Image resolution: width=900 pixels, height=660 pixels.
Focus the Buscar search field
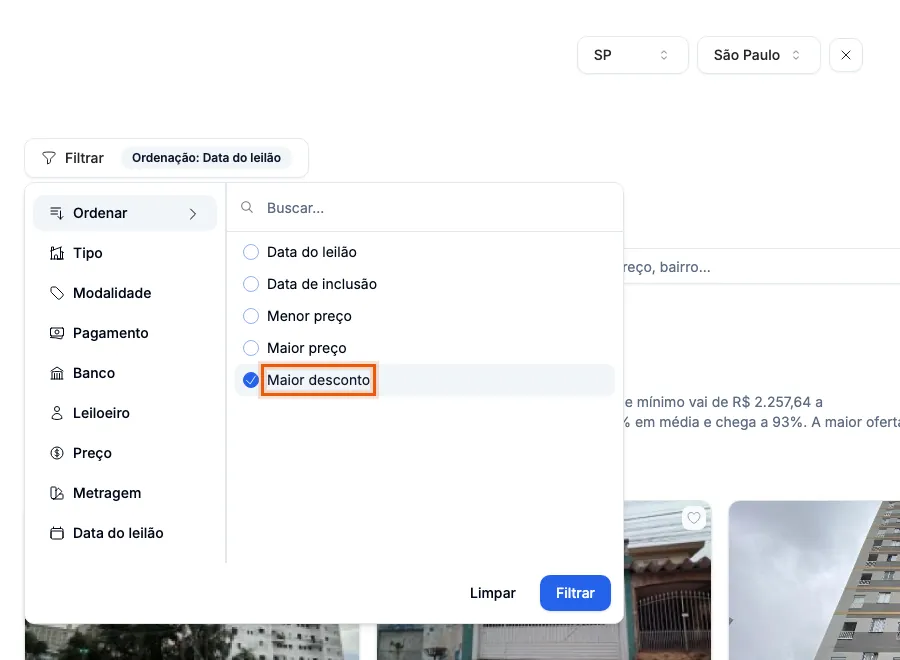coord(425,208)
